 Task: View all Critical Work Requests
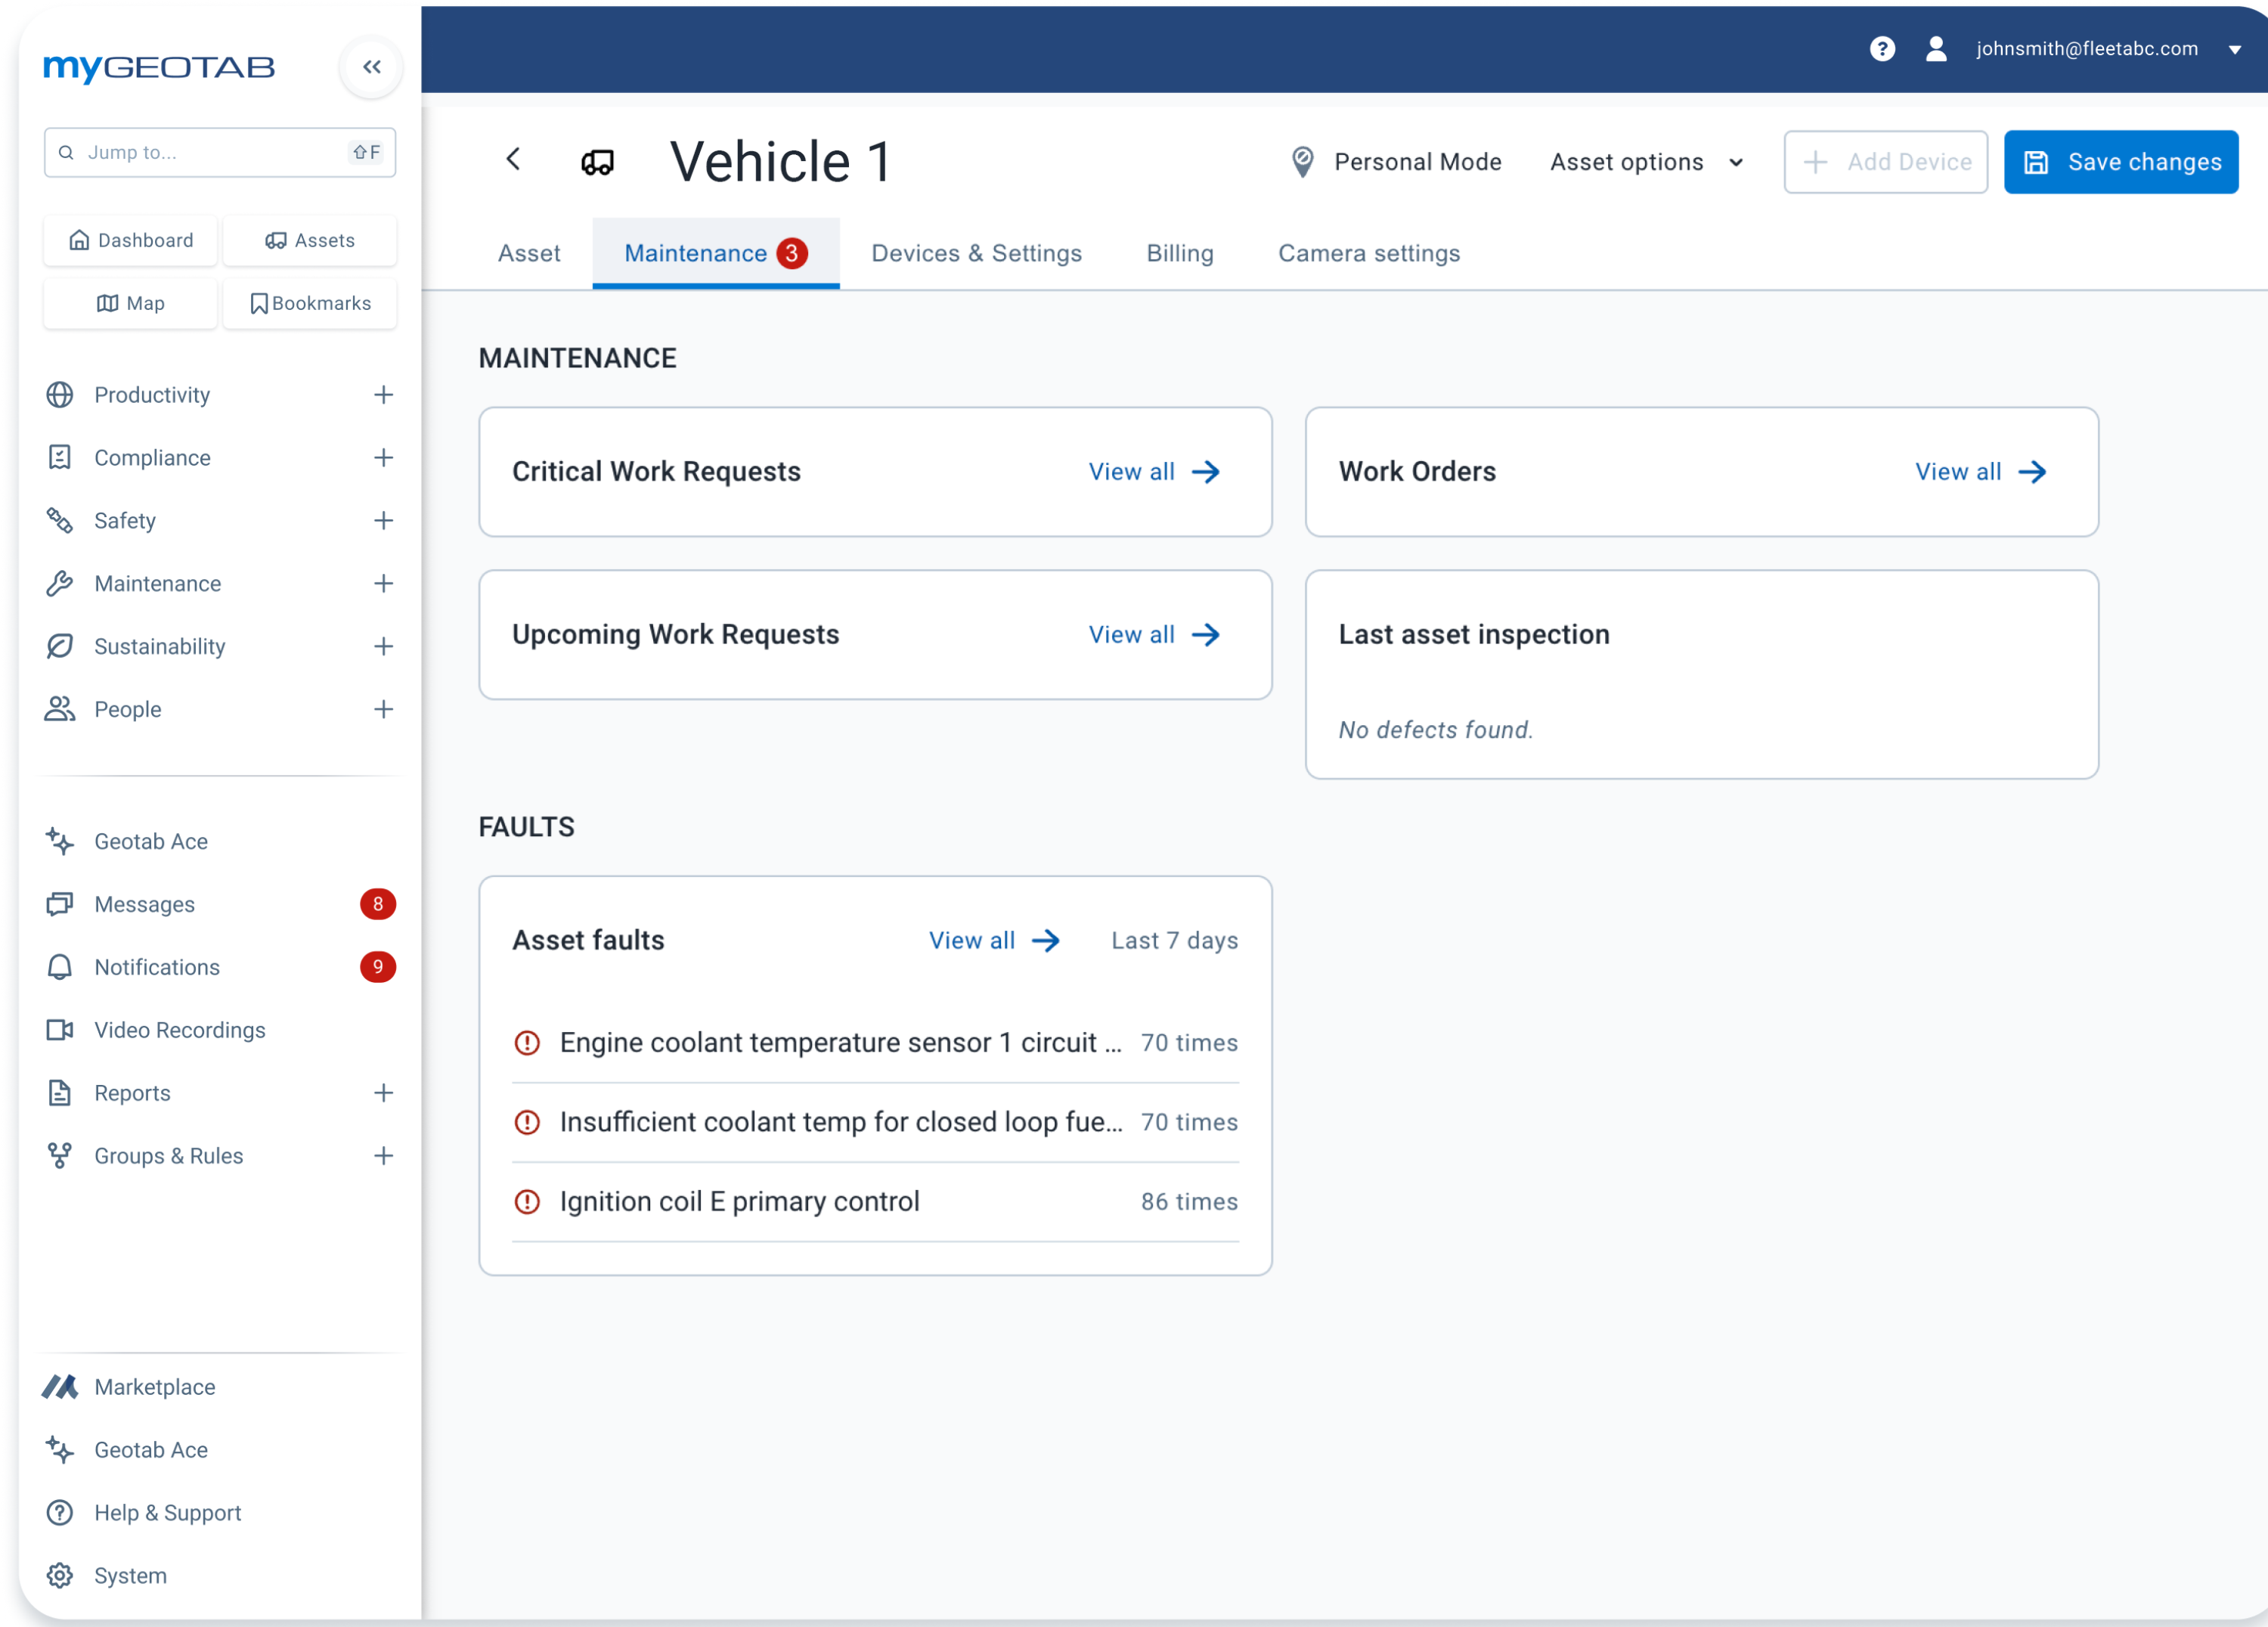click(x=1153, y=472)
